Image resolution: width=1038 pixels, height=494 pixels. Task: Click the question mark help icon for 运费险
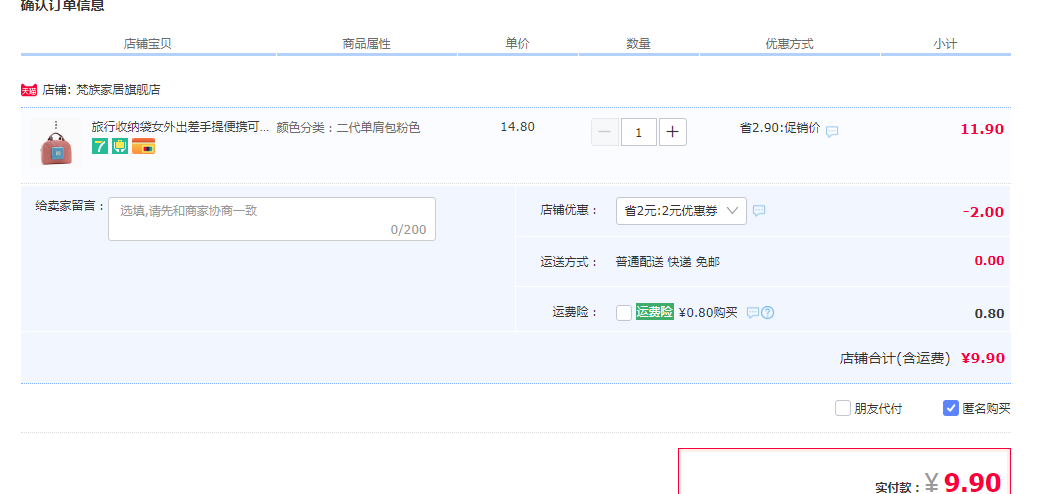(x=767, y=313)
